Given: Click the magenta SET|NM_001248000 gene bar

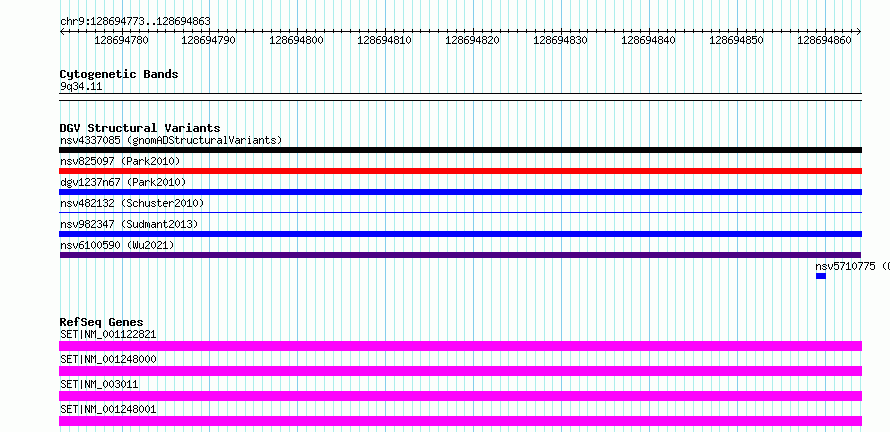Looking at the screenshot, I should point(460,371).
